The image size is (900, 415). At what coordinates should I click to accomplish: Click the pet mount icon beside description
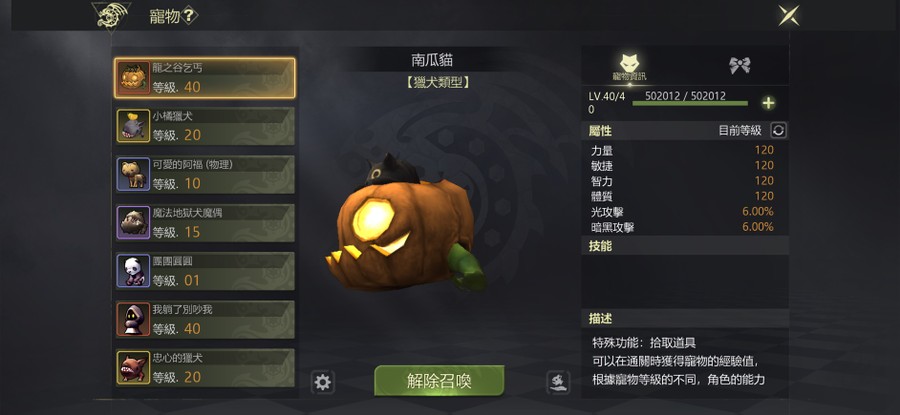coord(558,382)
